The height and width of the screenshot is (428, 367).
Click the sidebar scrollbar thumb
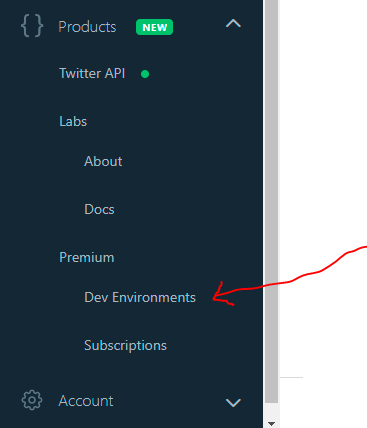coord(272,200)
